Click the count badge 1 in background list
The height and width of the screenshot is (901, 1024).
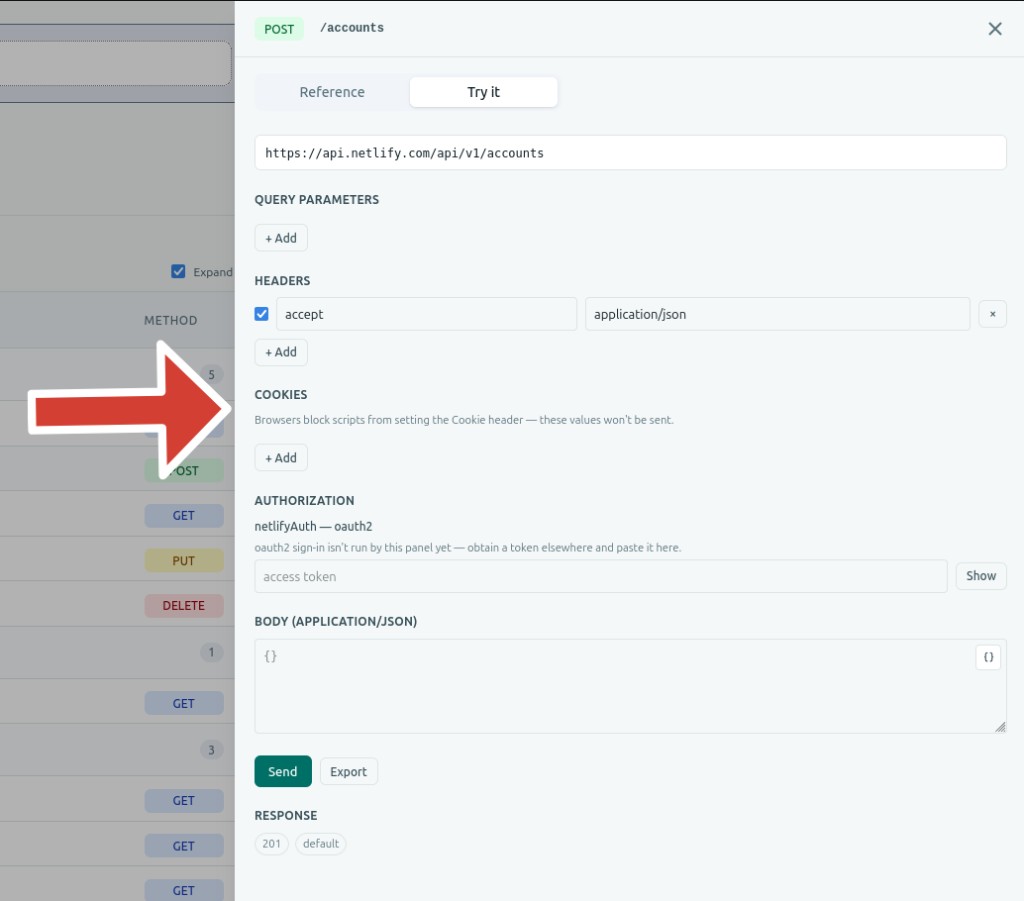[x=211, y=652]
